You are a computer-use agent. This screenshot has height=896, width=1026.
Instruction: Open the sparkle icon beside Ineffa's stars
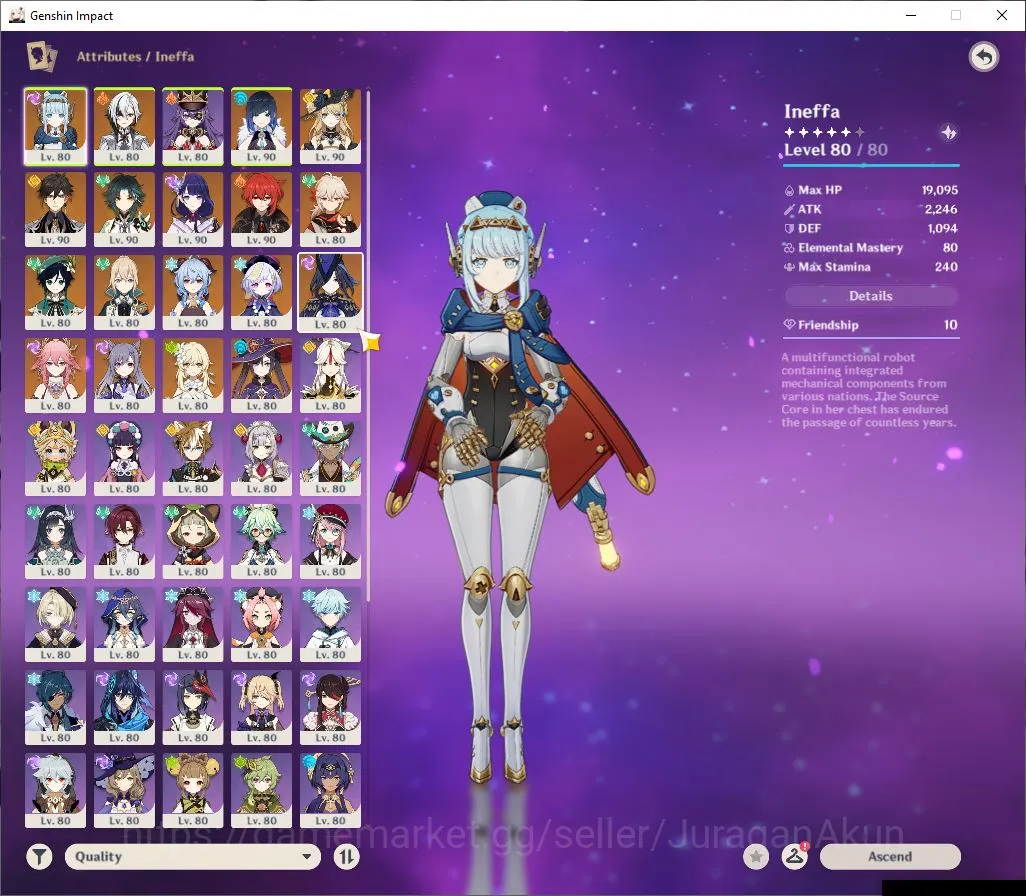948,133
